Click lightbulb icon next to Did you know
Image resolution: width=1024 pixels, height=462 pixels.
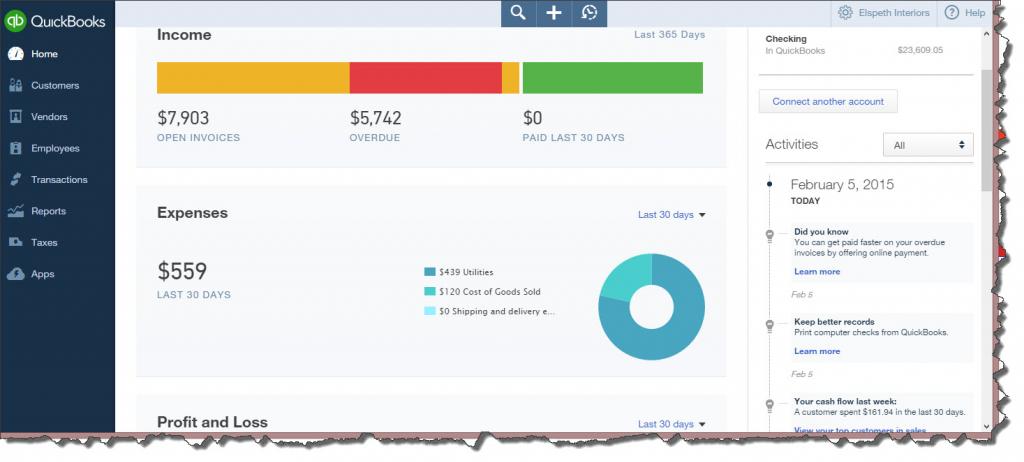pyautogui.click(x=770, y=237)
